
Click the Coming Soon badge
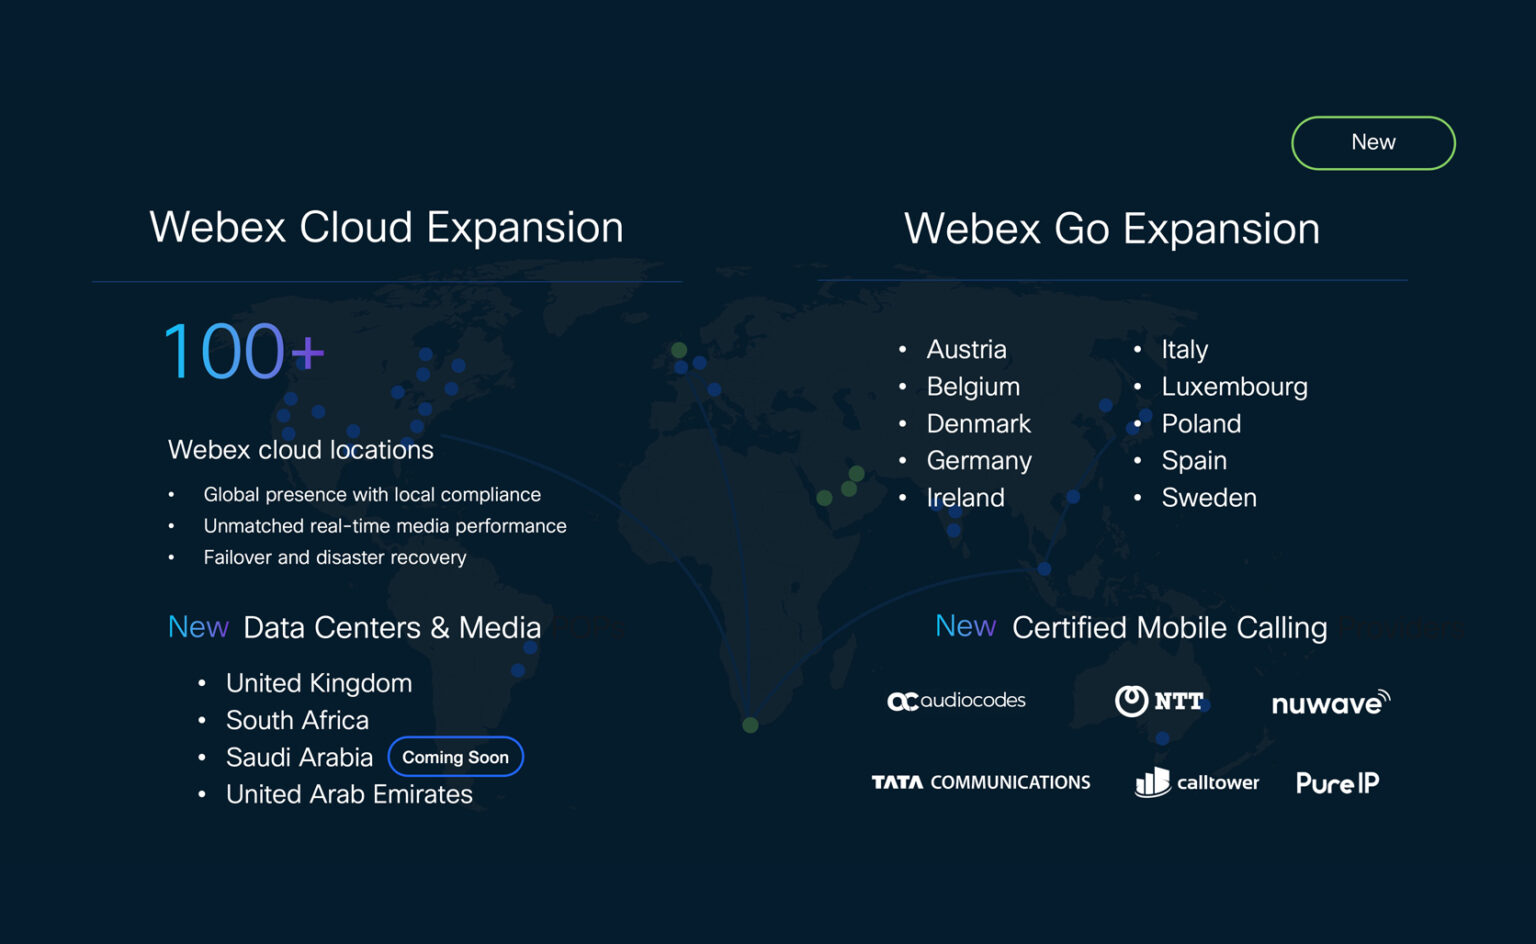pyautogui.click(x=455, y=757)
